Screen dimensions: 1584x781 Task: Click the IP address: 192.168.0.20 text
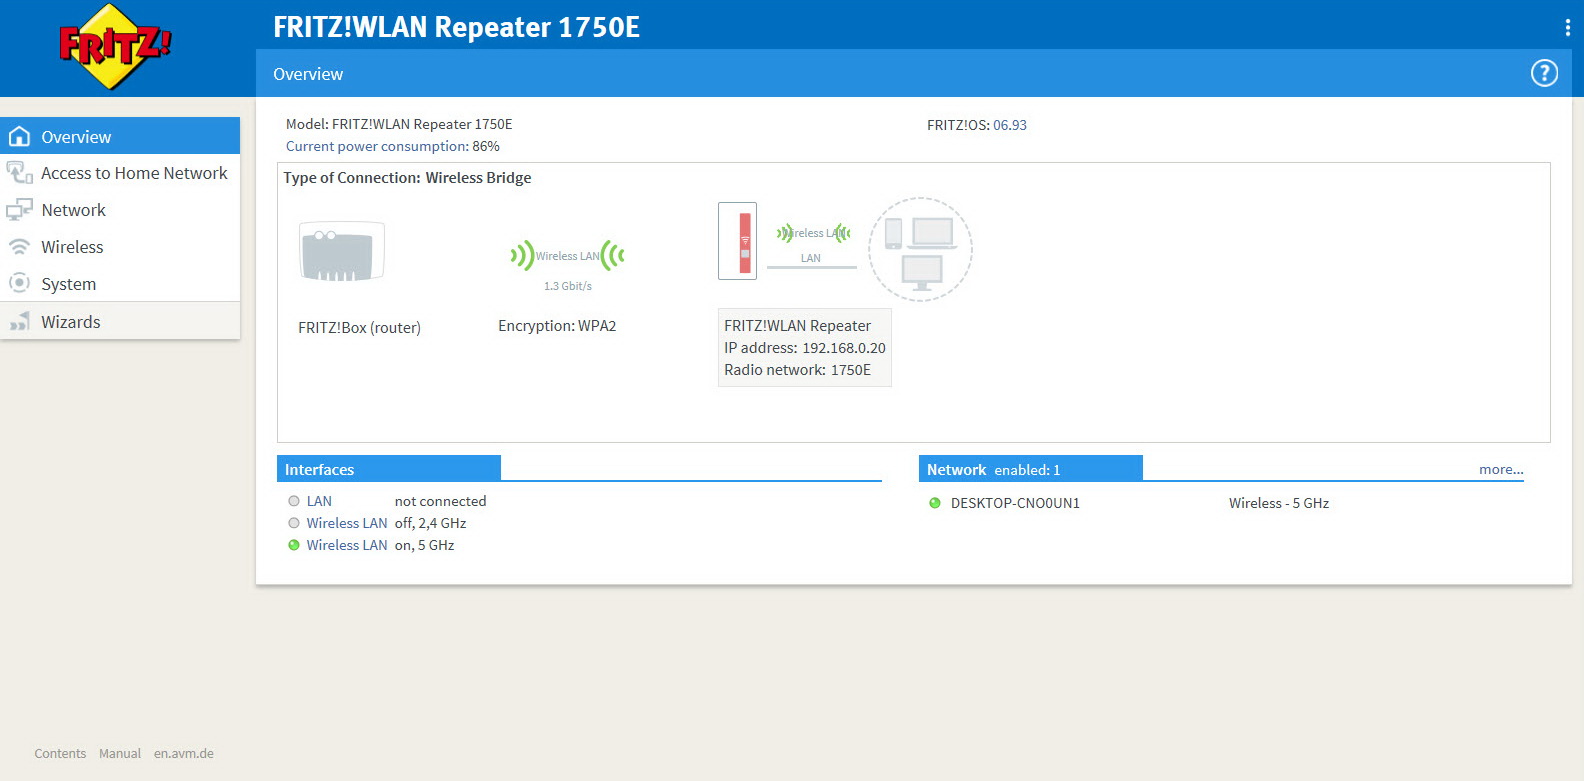[805, 348]
